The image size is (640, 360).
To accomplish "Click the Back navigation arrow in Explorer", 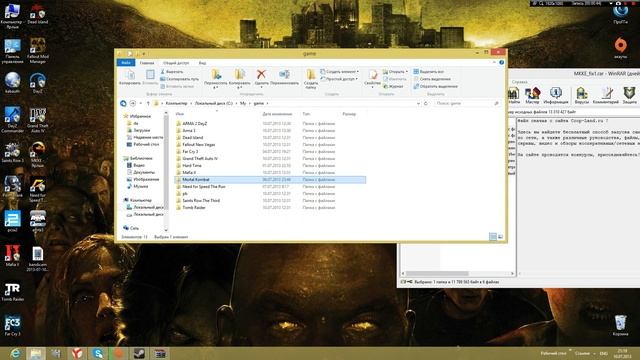I will pos(123,104).
